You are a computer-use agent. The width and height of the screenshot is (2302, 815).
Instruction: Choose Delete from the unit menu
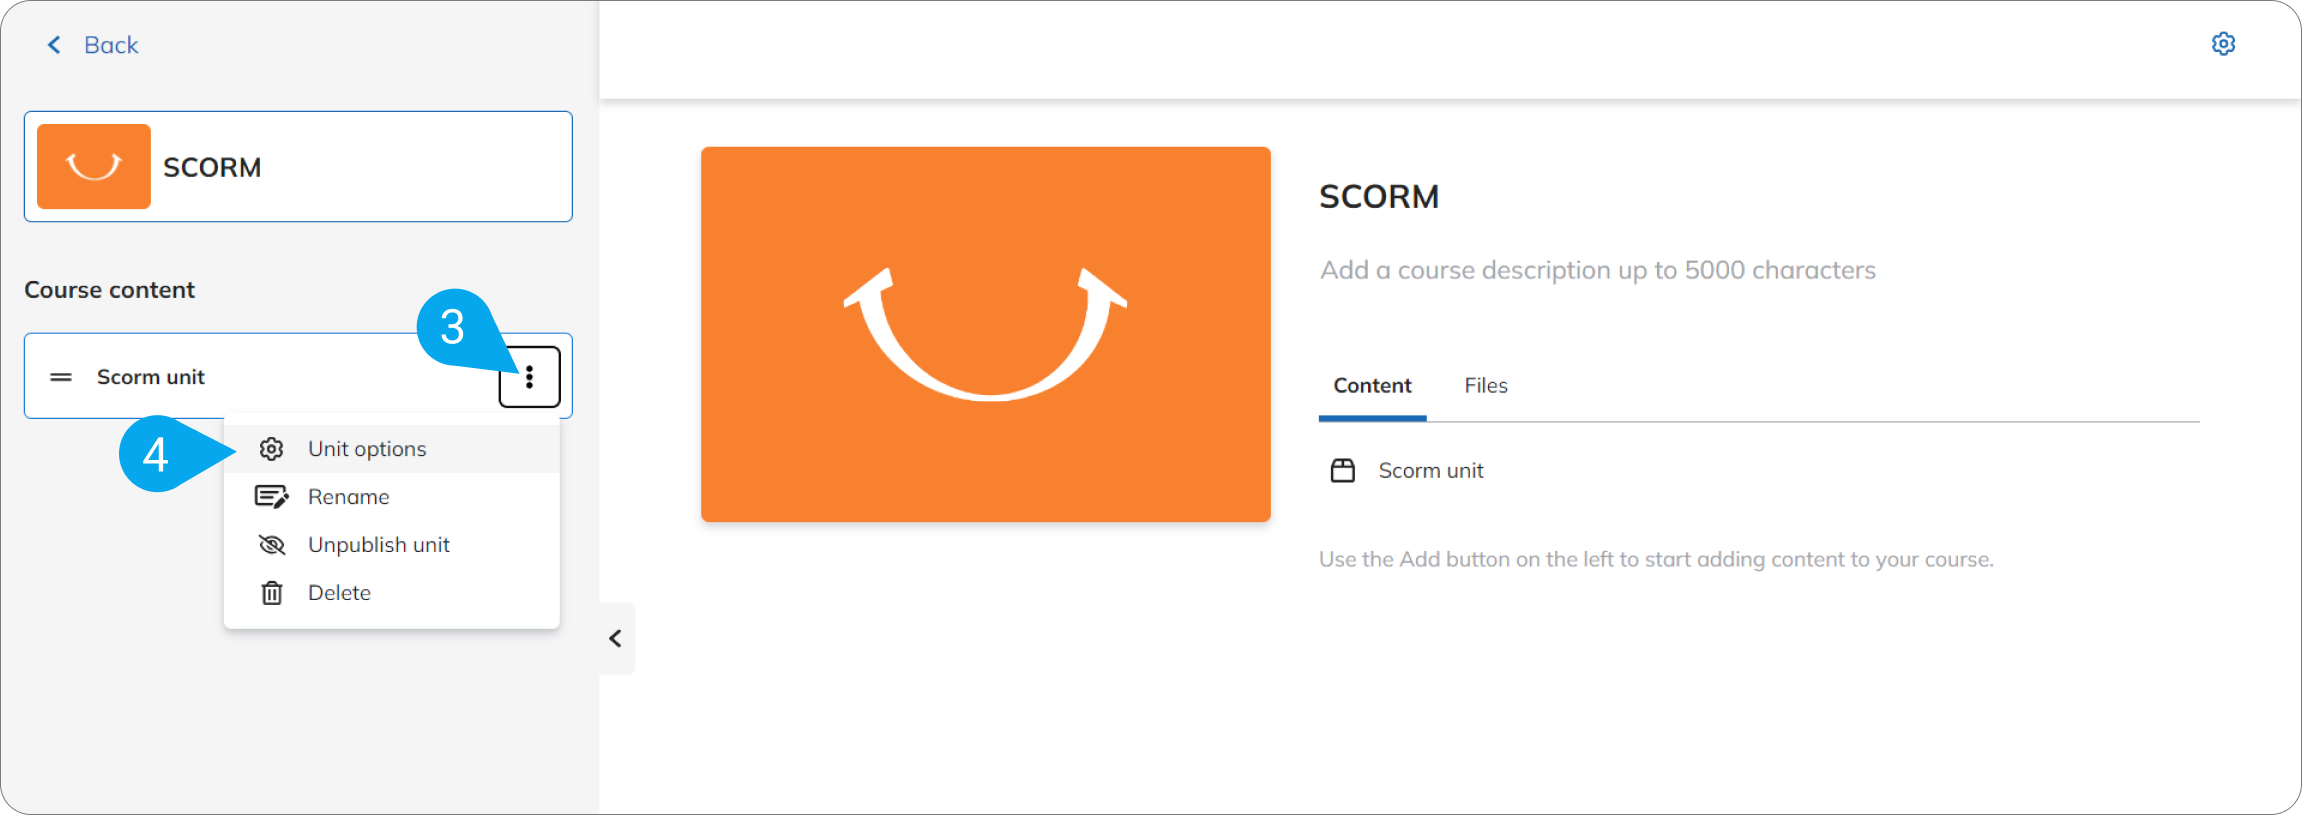[x=392, y=593]
